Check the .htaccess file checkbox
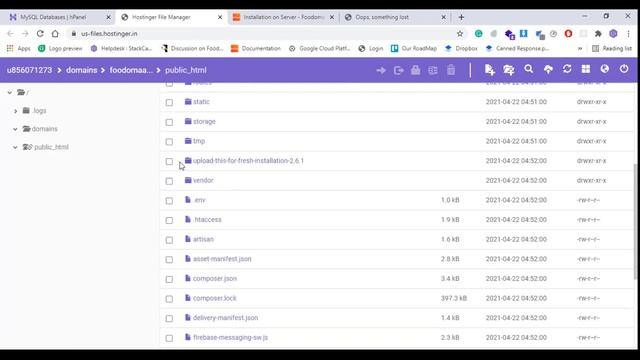 (x=169, y=220)
